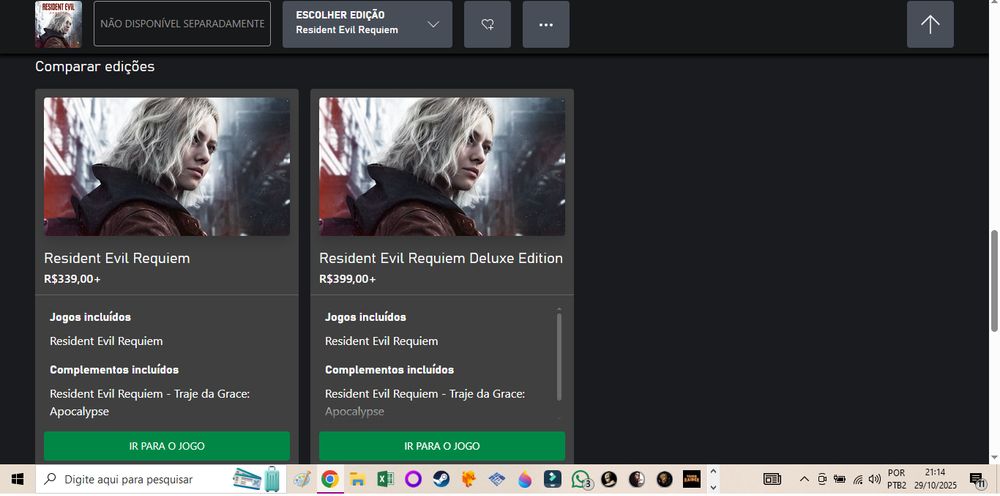Click Ir Para O Jogo for Deluxe Edition

[442, 446]
